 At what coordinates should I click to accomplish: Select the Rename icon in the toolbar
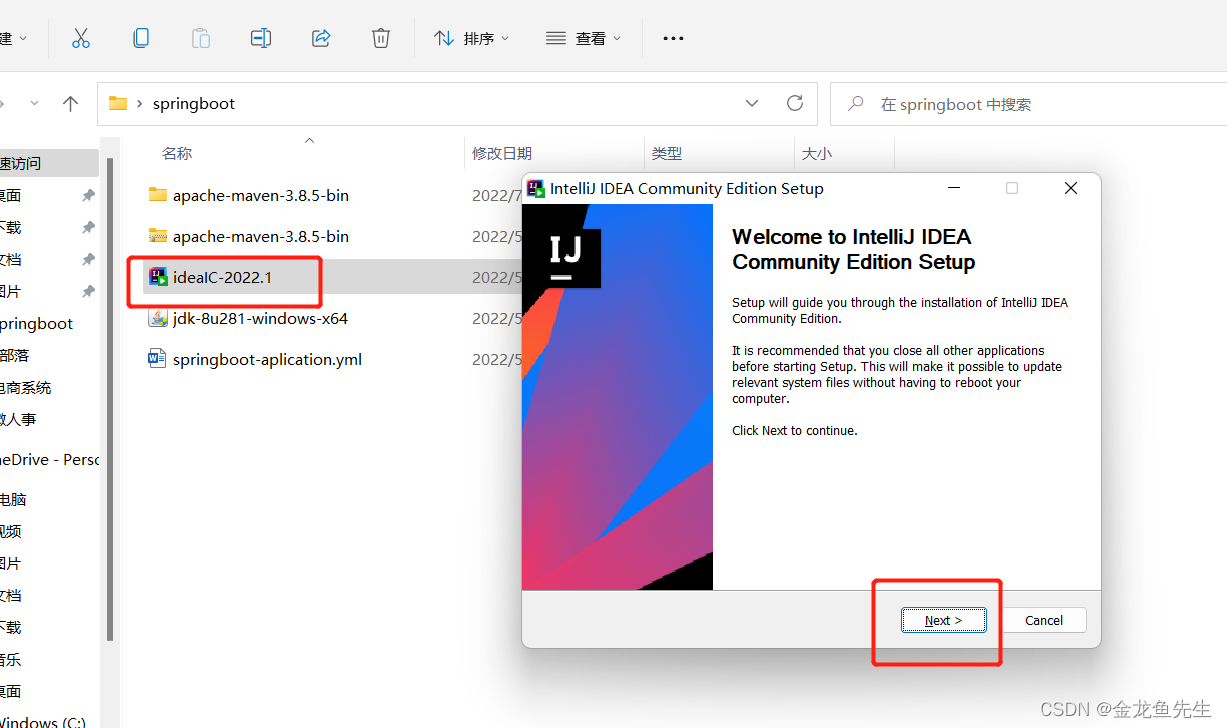[x=260, y=37]
